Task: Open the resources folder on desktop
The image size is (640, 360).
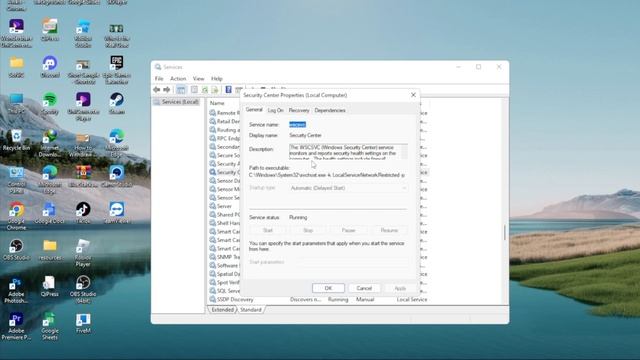Action: (50, 249)
